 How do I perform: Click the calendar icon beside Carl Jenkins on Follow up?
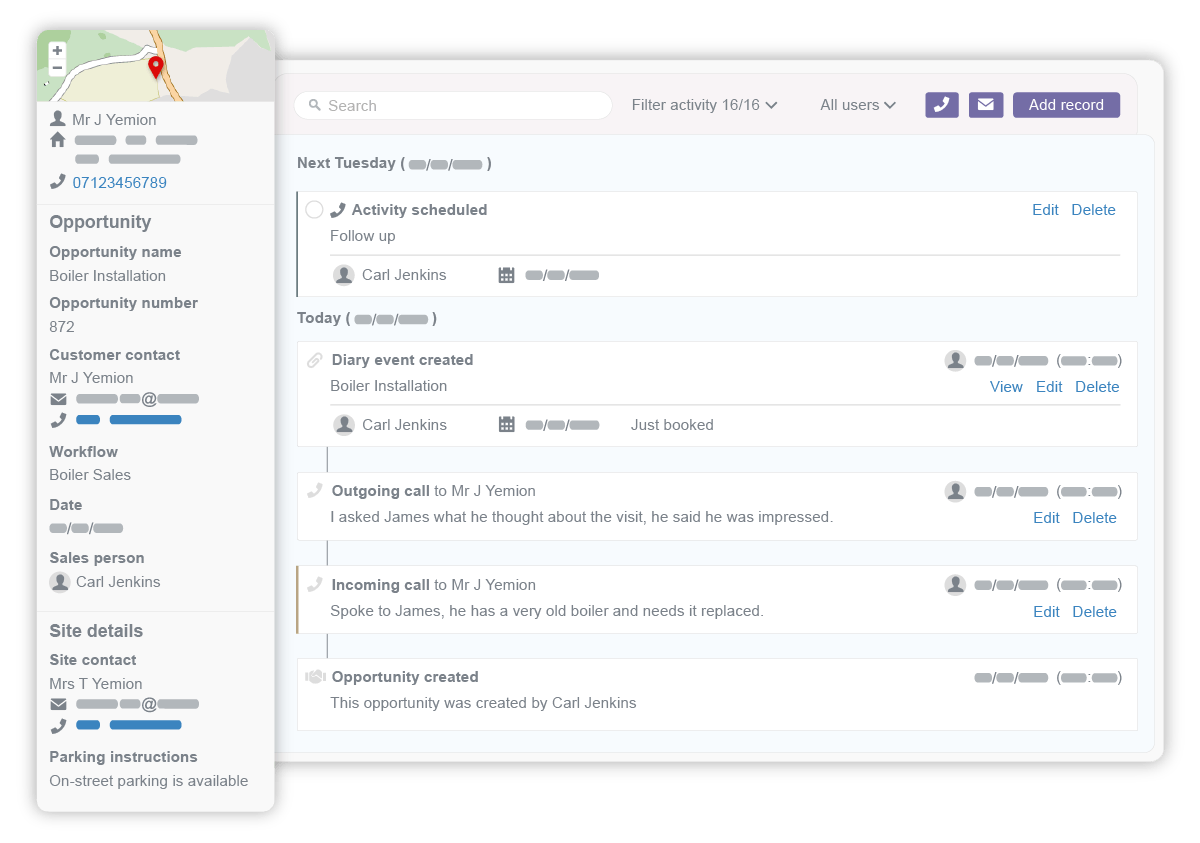pyautogui.click(x=506, y=274)
